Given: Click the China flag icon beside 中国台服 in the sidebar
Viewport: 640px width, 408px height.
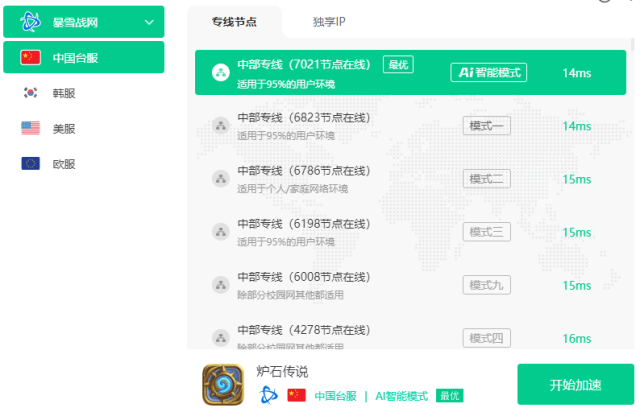Looking at the screenshot, I should [31, 58].
